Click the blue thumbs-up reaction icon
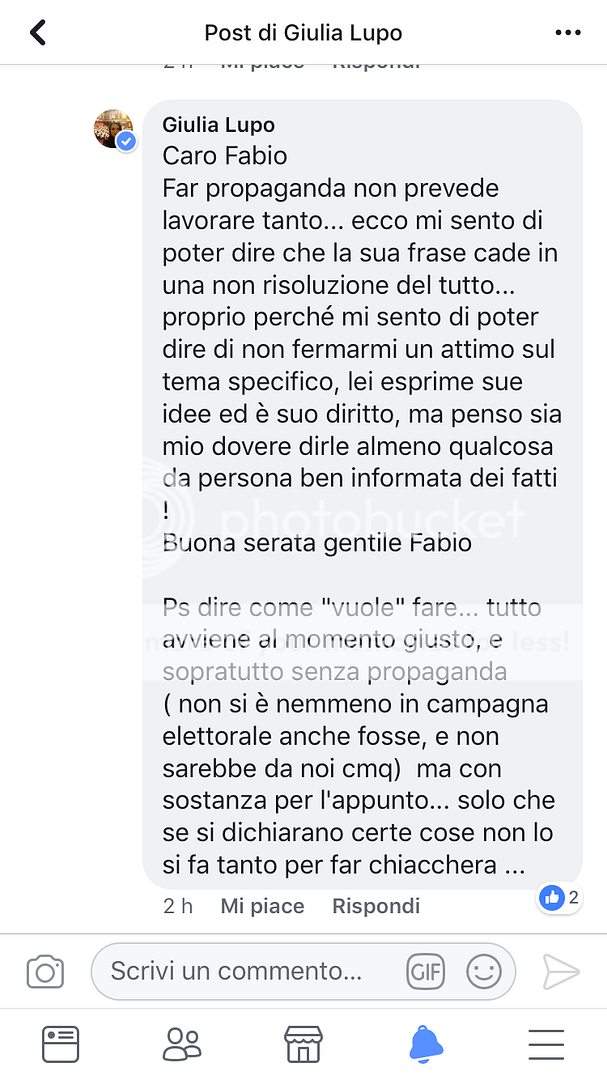 pyautogui.click(x=552, y=897)
